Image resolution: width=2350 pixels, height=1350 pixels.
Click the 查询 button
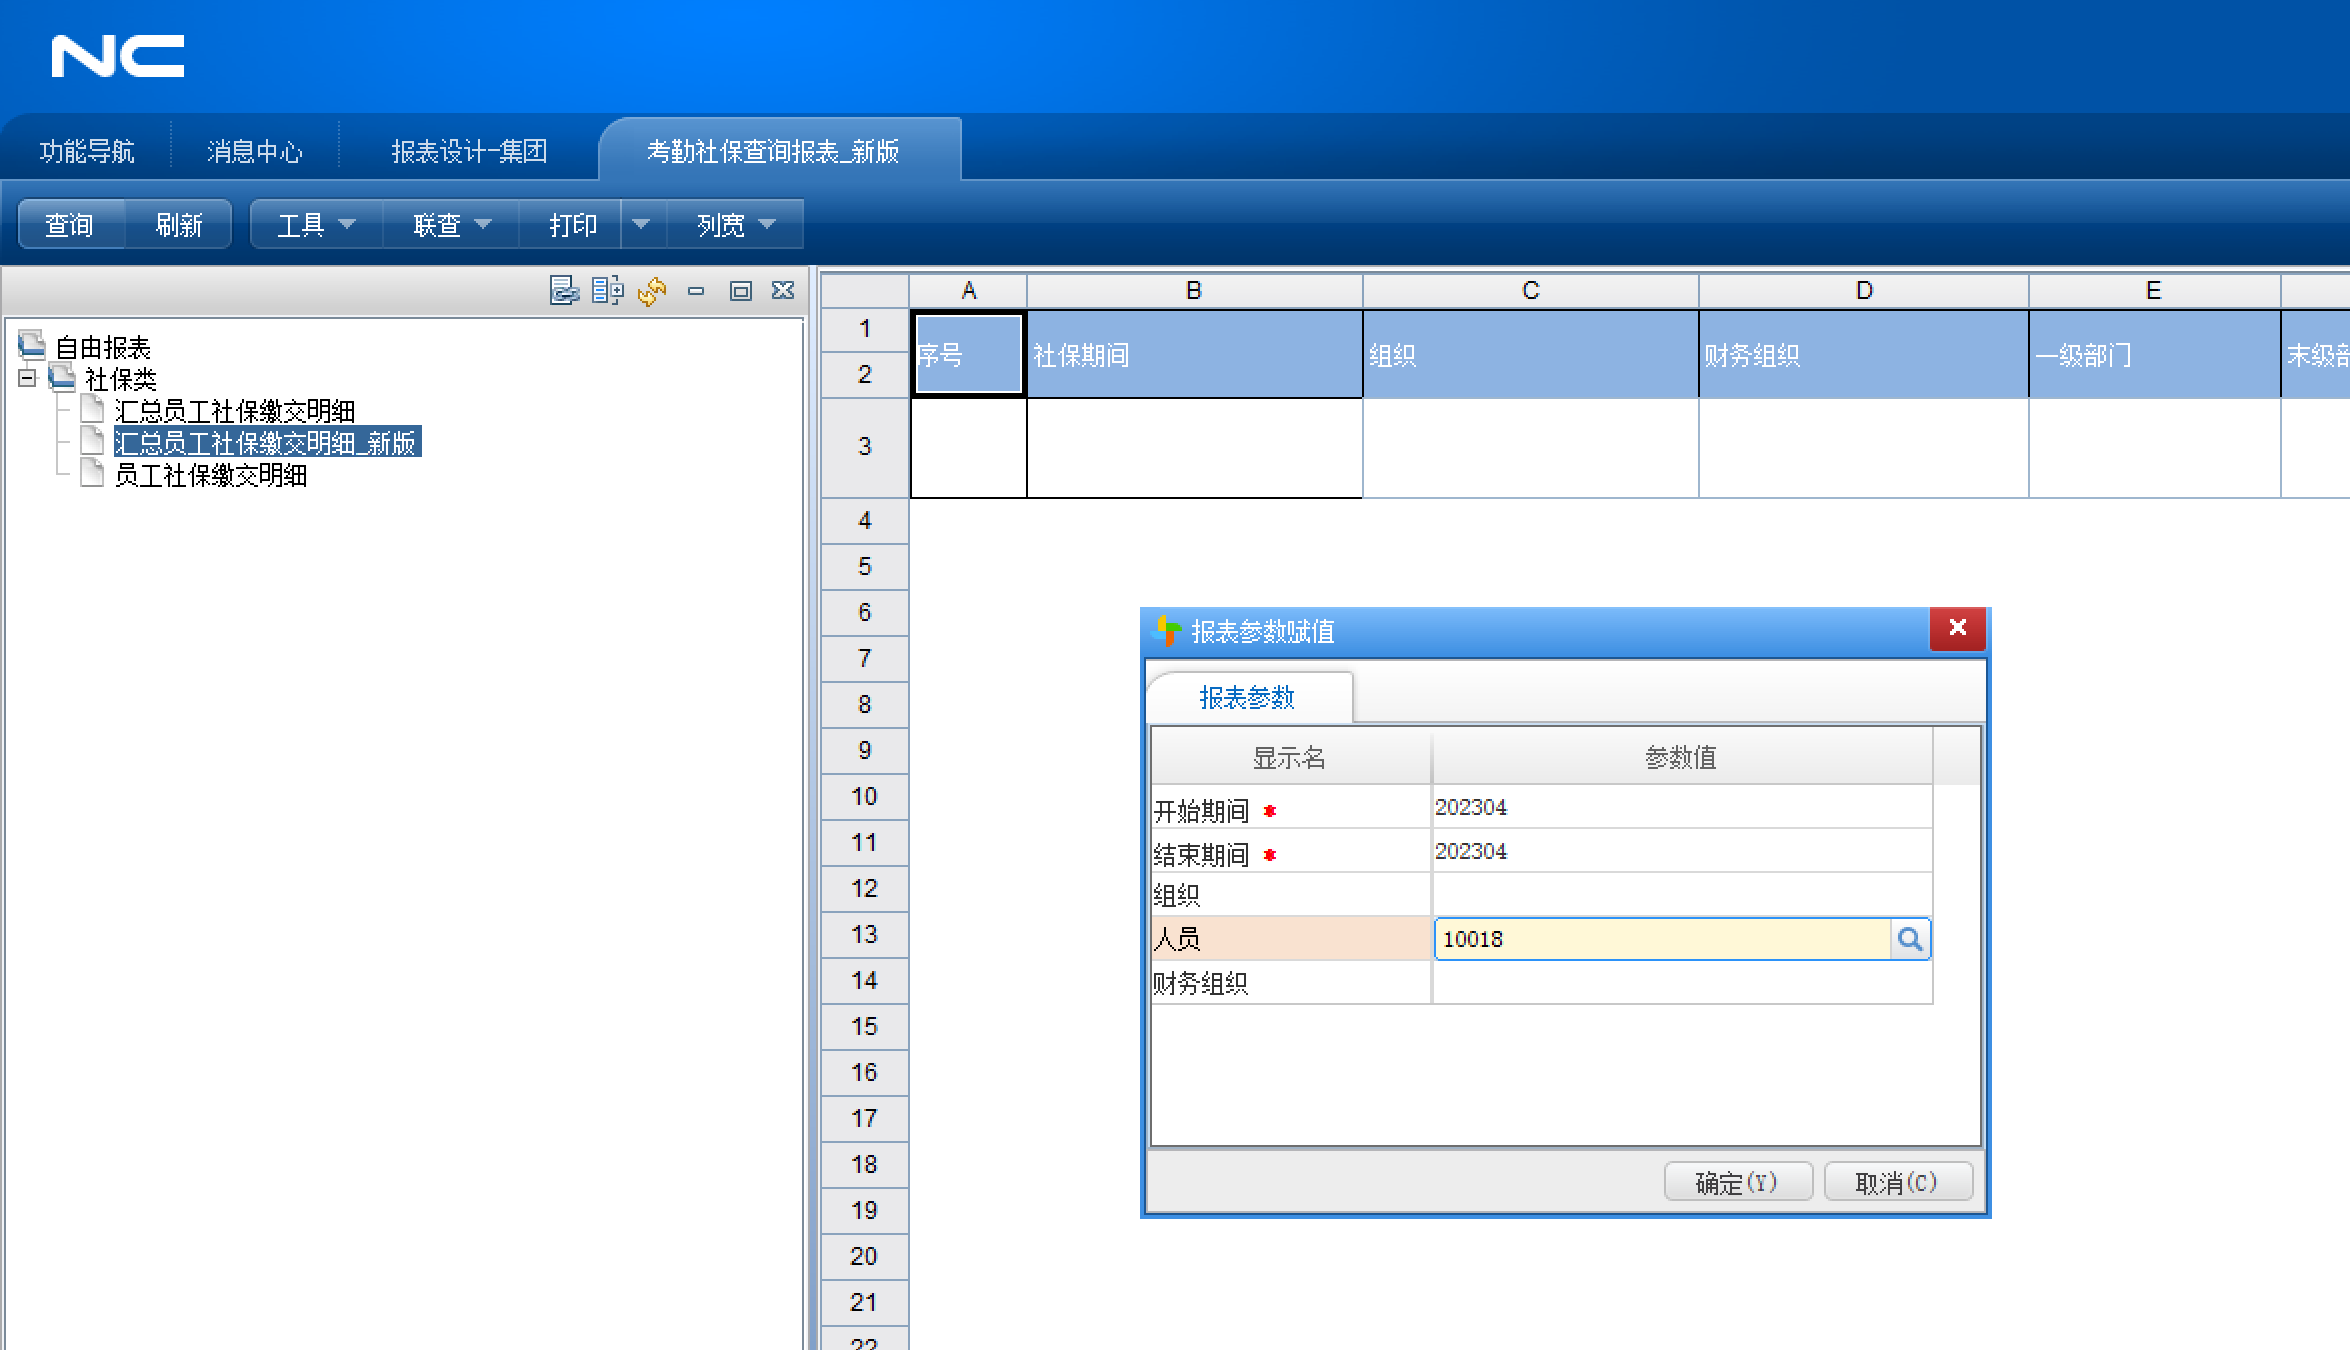(70, 224)
